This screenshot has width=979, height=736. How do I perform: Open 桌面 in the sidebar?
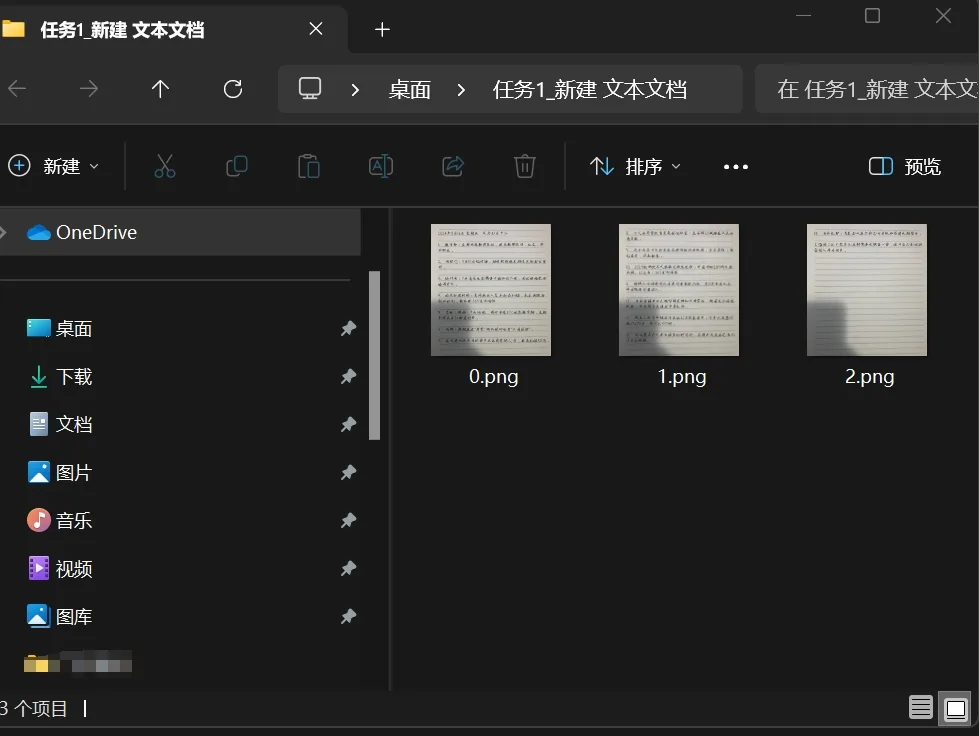60,328
